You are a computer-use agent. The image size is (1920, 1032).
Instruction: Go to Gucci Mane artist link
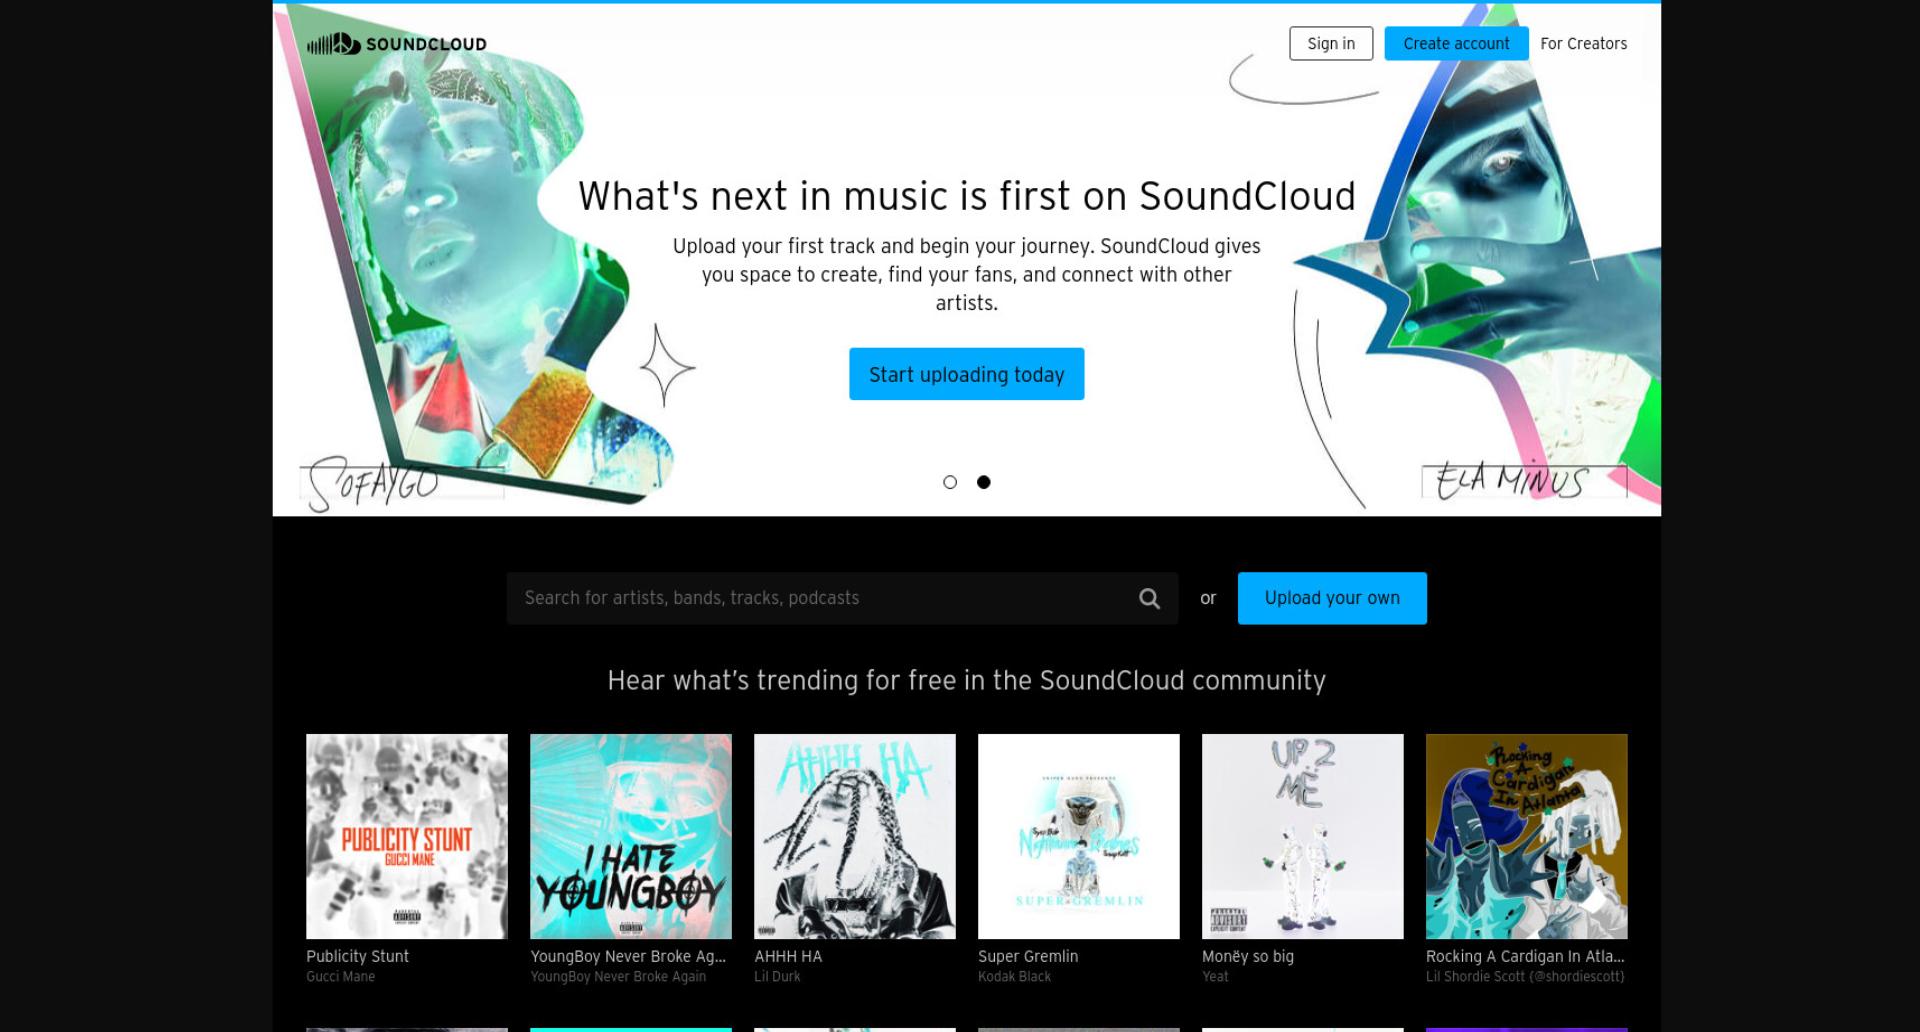click(x=341, y=977)
